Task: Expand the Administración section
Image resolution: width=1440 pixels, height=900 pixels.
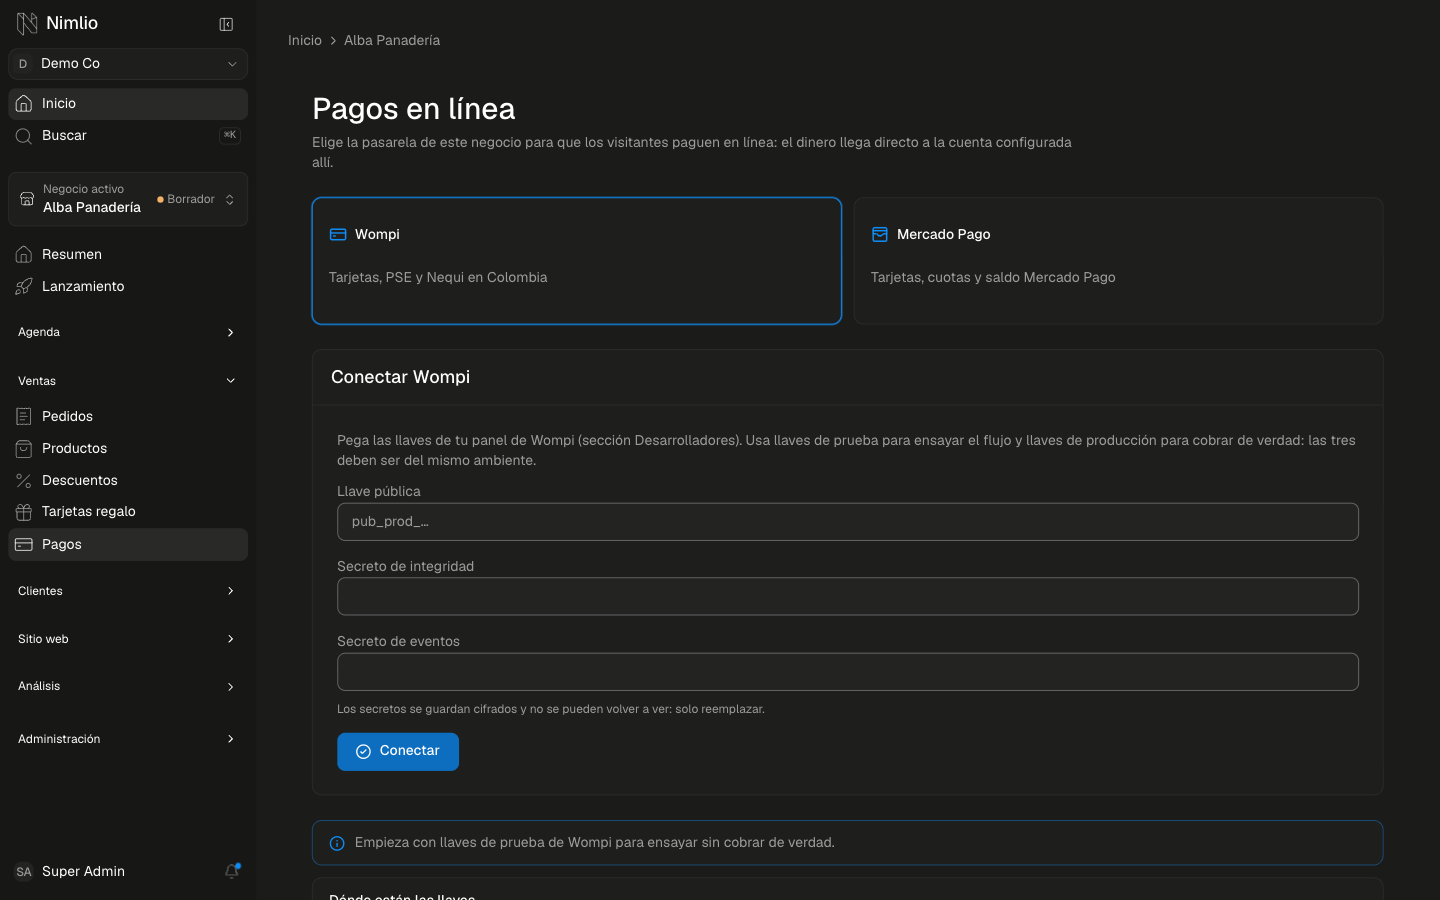Action: tap(128, 739)
